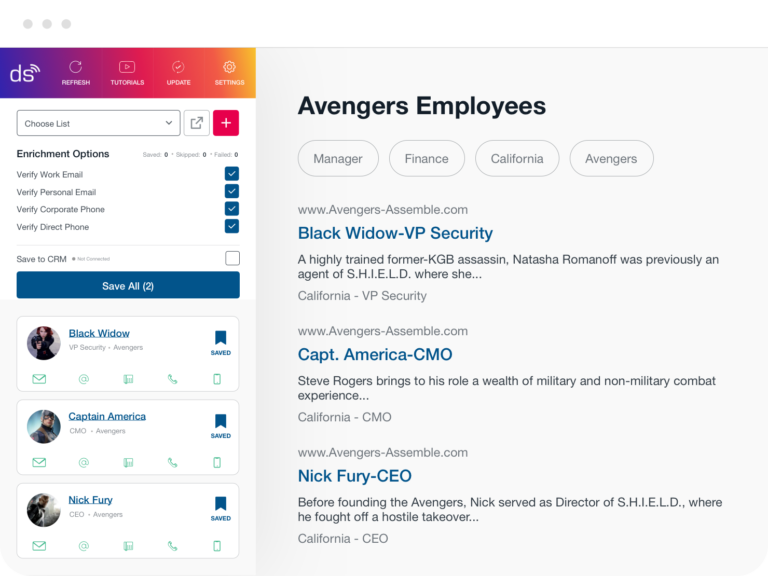
Task: Click the URL above Capt. America-CMO
Action: pos(383,331)
